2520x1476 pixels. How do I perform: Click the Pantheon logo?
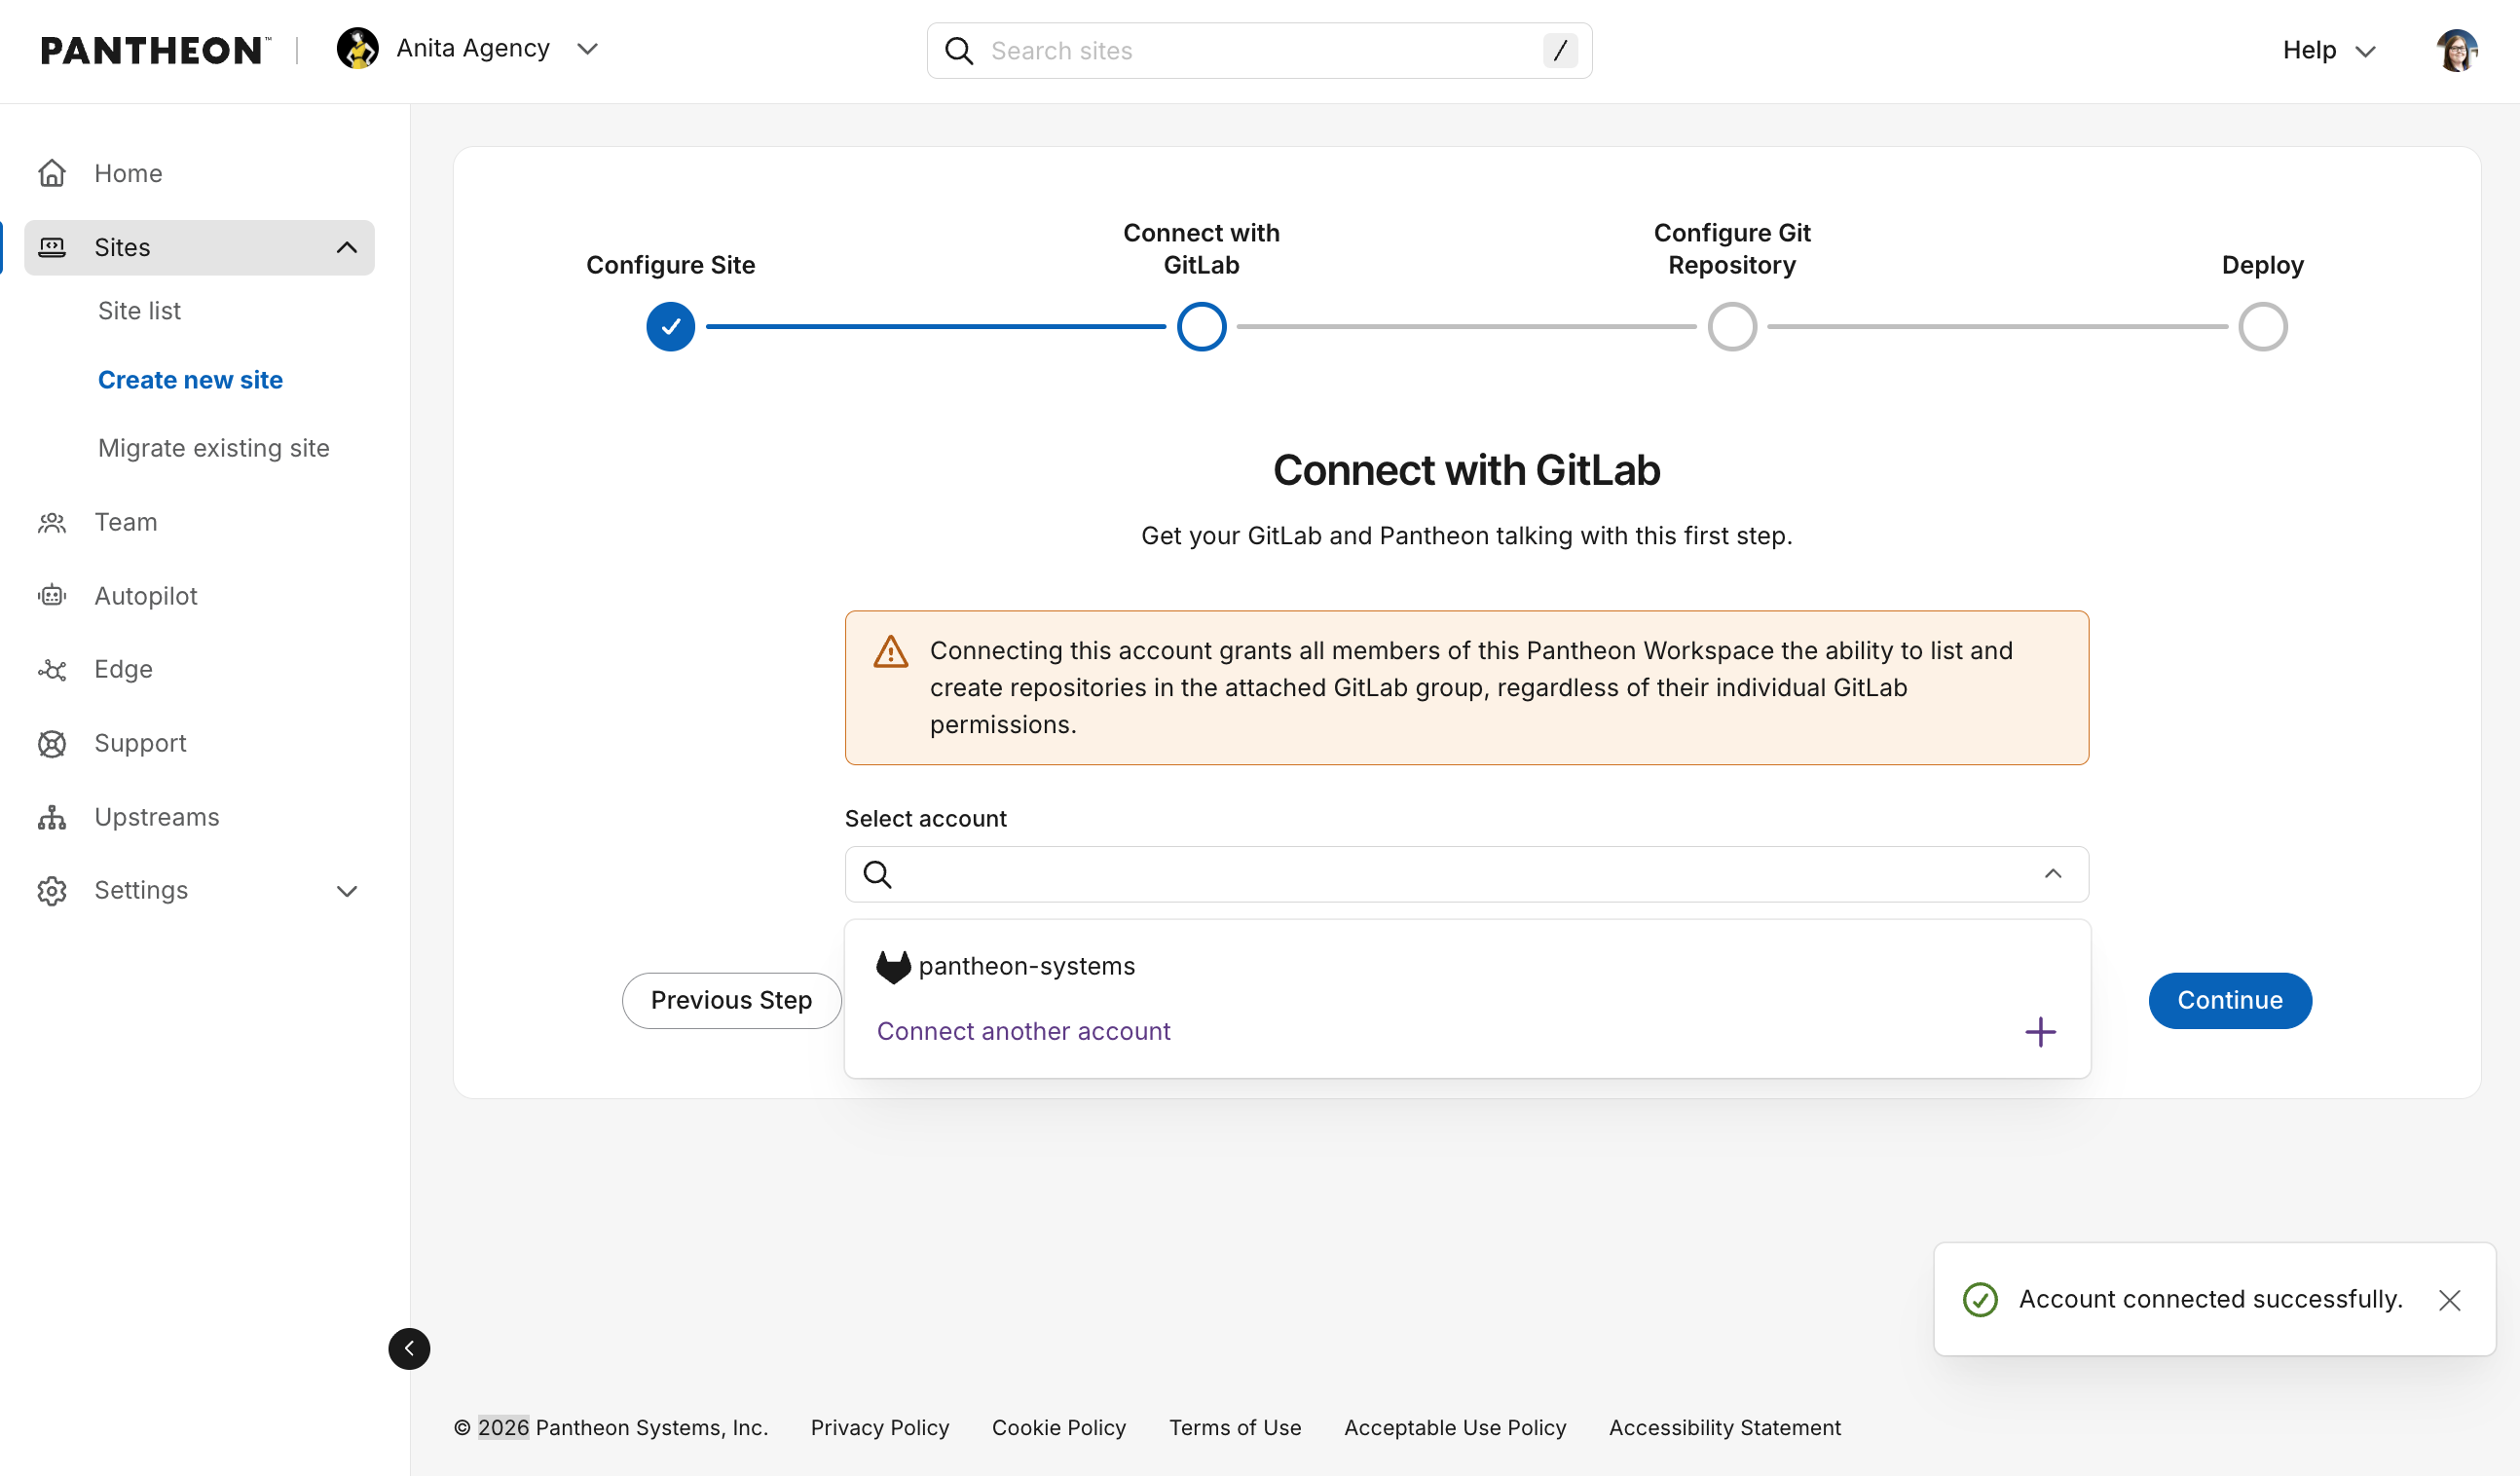pos(155,50)
